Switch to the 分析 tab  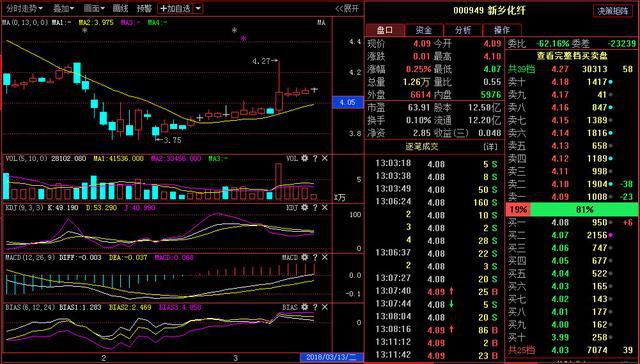pyautogui.click(x=462, y=30)
